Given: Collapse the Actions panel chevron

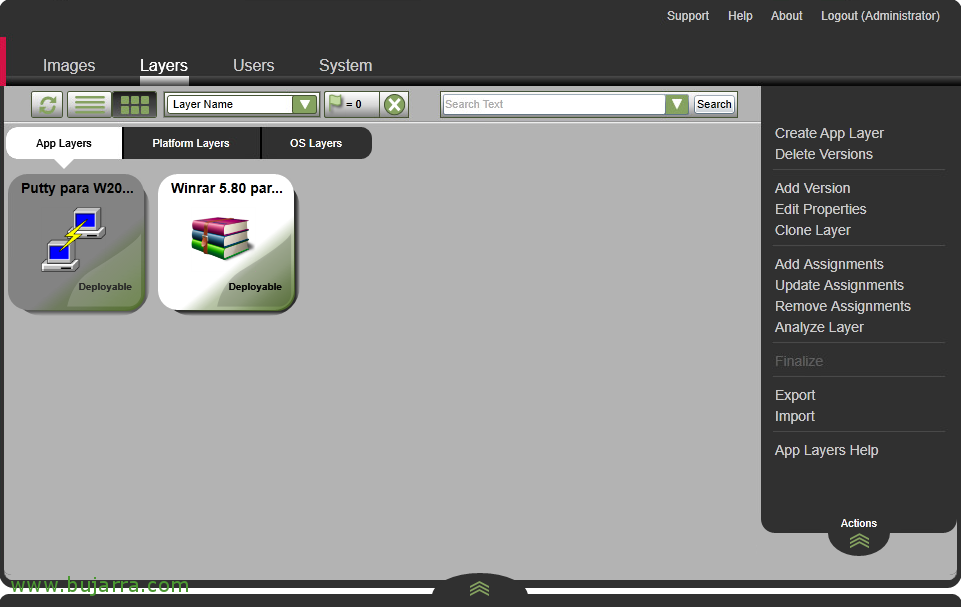Looking at the screenshot, I should click(x=859, y=540).
